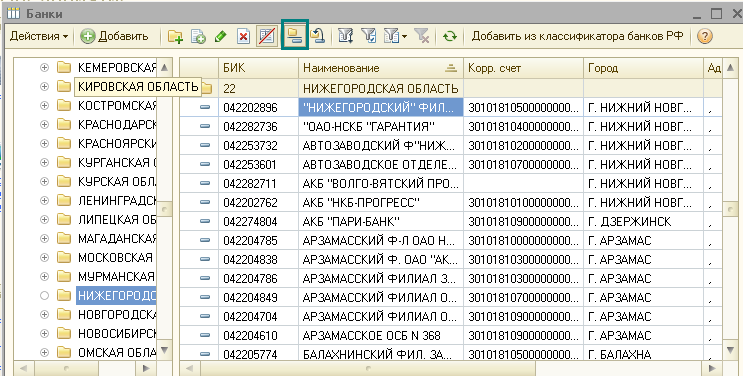Expand the КЕМЕРОВСКАЯ folder node
Image resolution: width=743 pixels, height=376 pixels.
point(44,67)
